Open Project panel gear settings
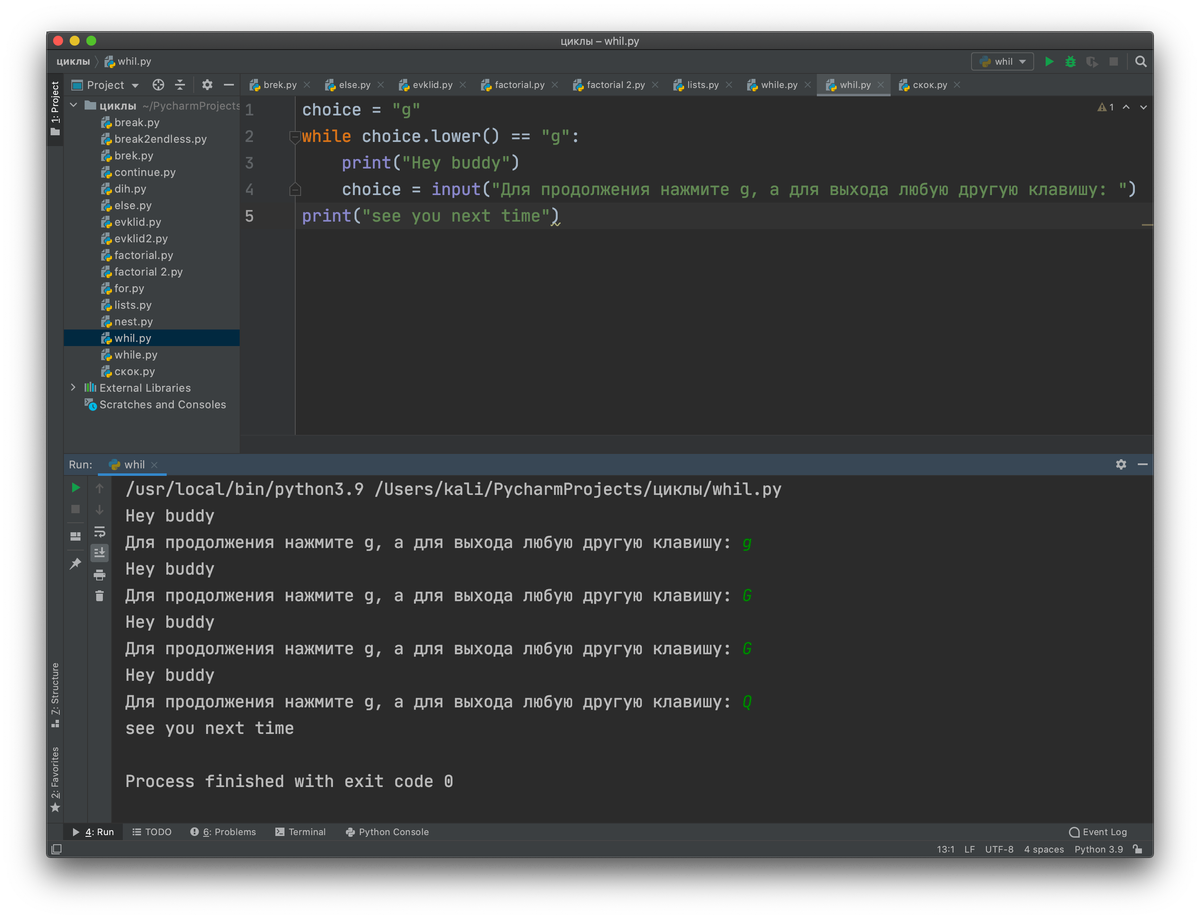1200x919 pixels. click(207, 85)
